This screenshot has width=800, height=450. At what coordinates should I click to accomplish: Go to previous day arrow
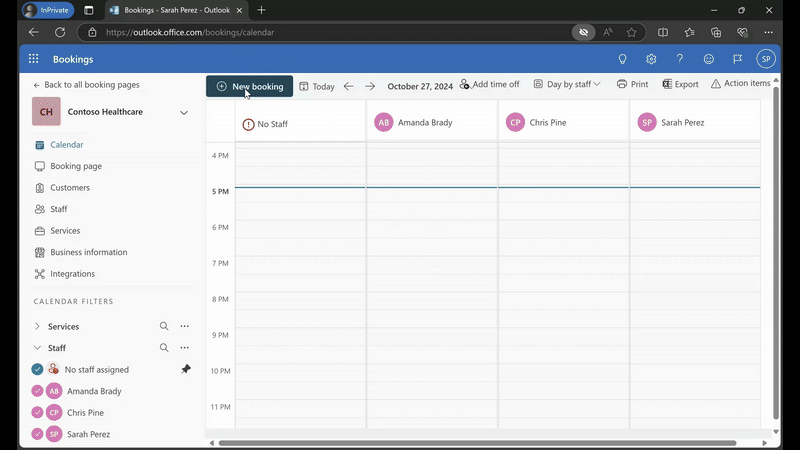click(348, 86)
